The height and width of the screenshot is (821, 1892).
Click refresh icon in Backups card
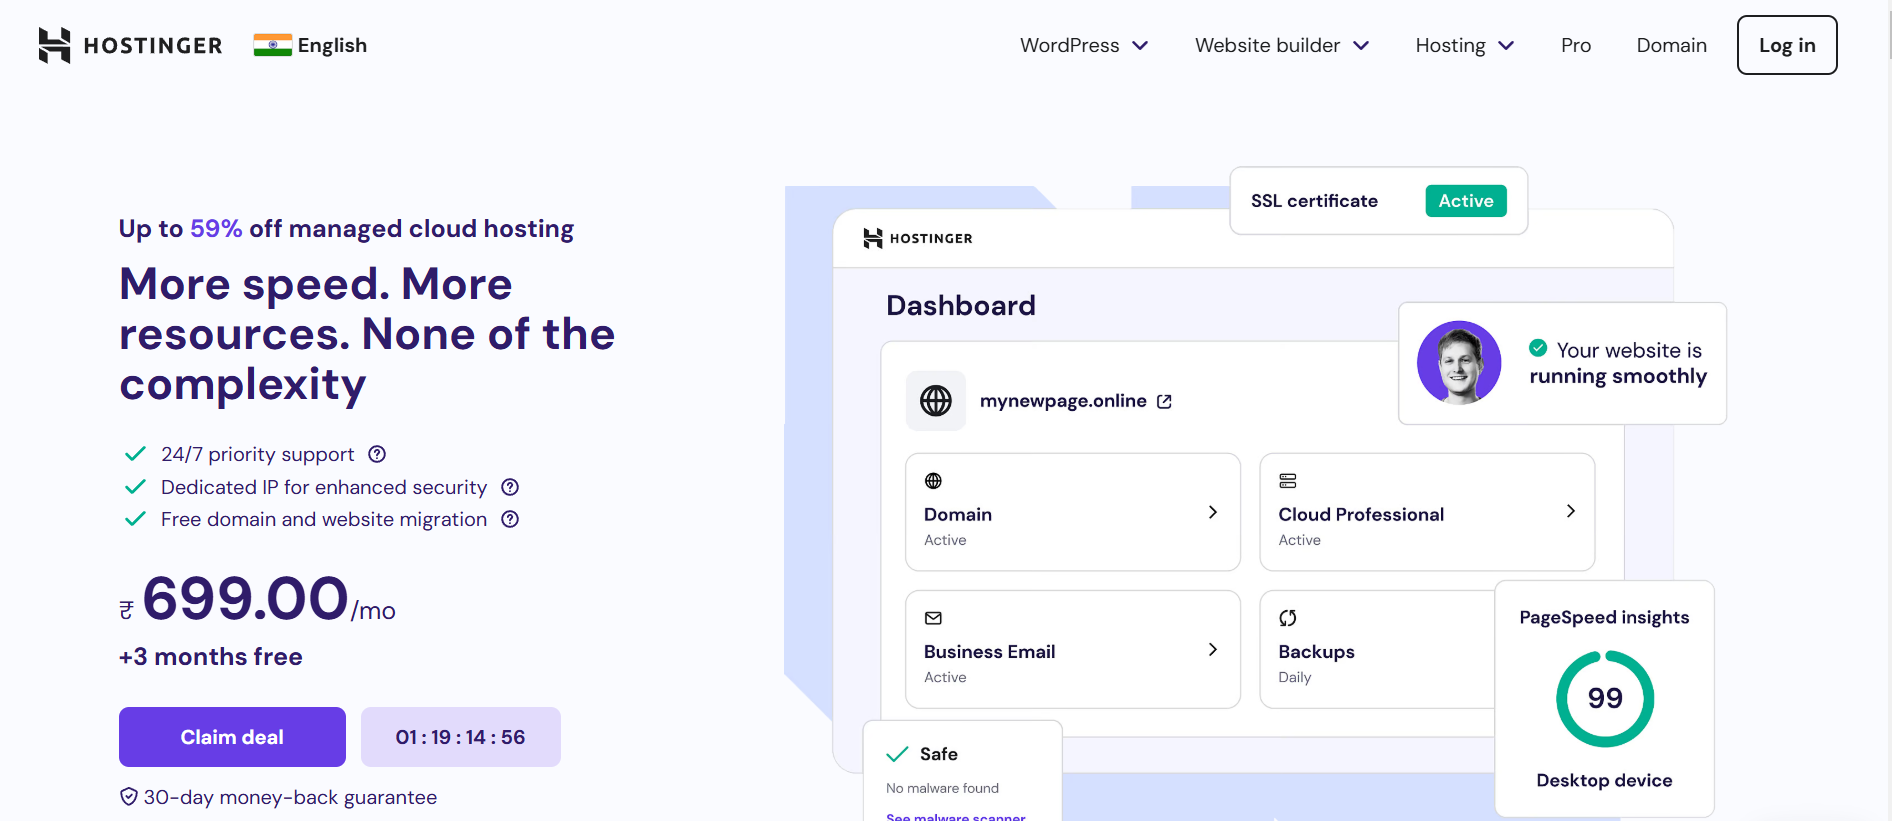point(1288,618)
